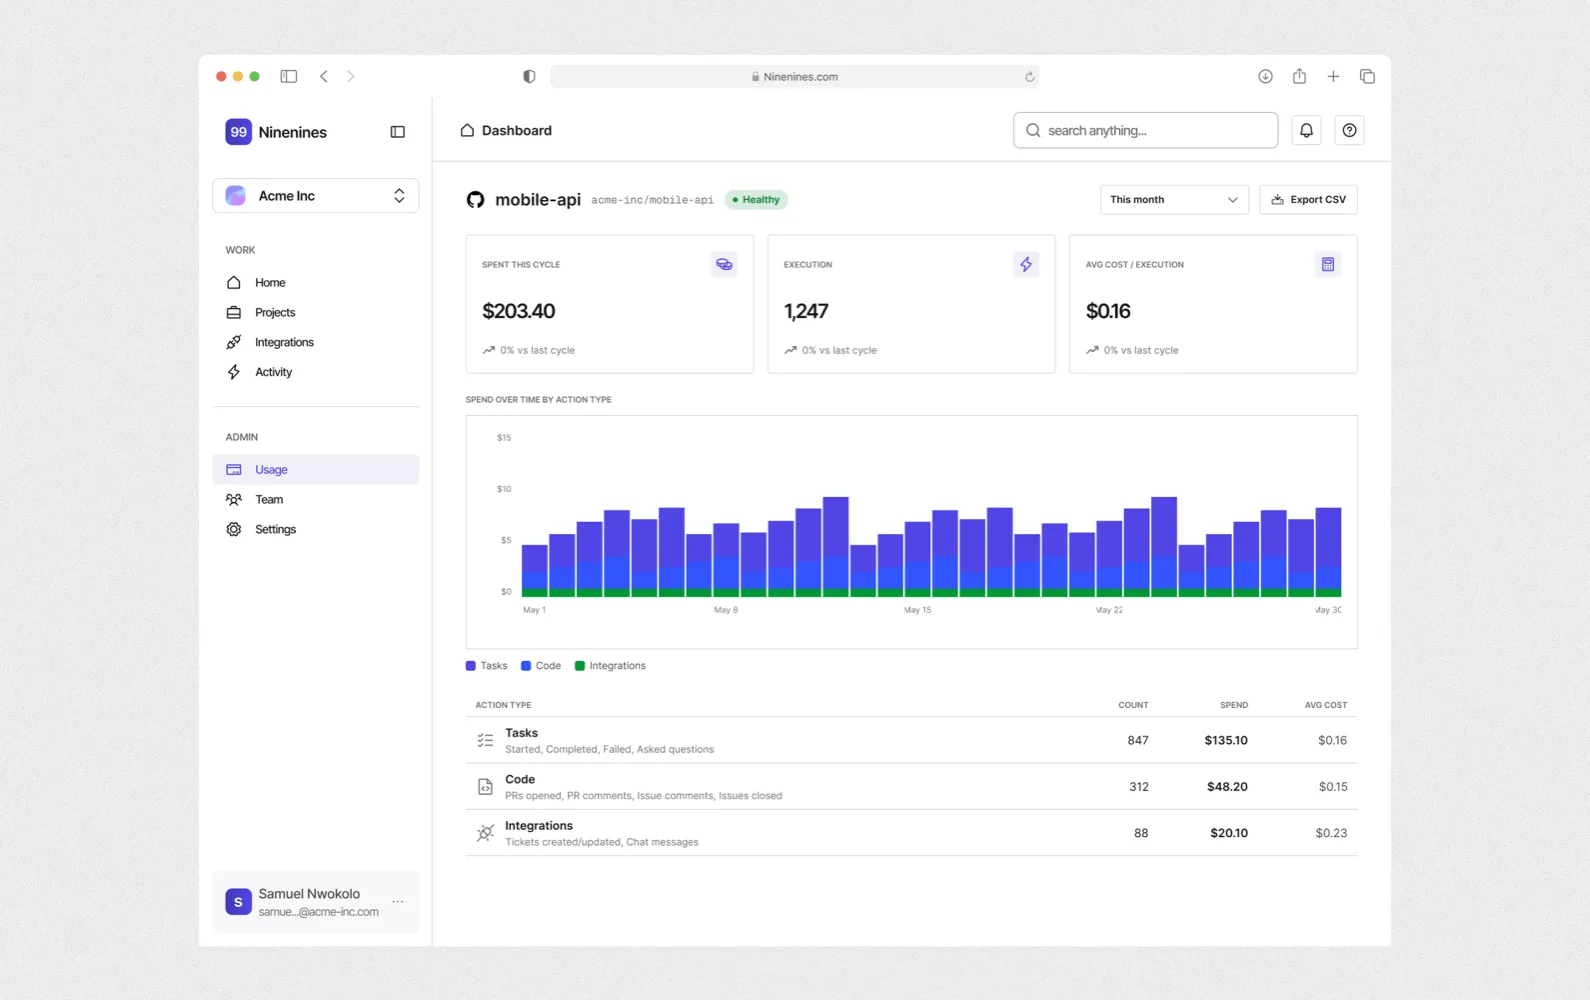1590x1000 pixels.
Task: Click the browser privacy shield icon
Action: point(529,76)
